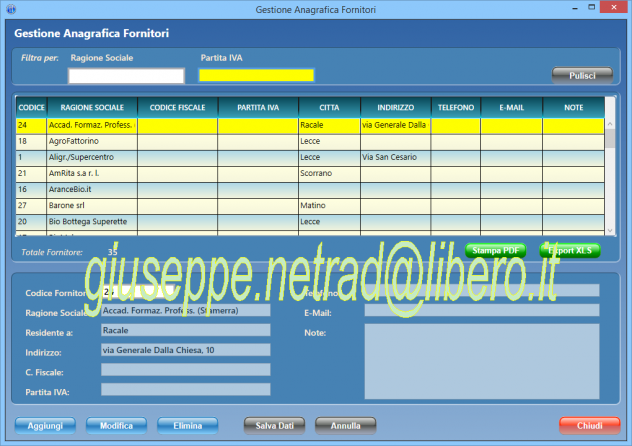This screenshot has height=446, width=632.
Task: Focus the Partita IVA detail field
Action: [x=185, y=389]
